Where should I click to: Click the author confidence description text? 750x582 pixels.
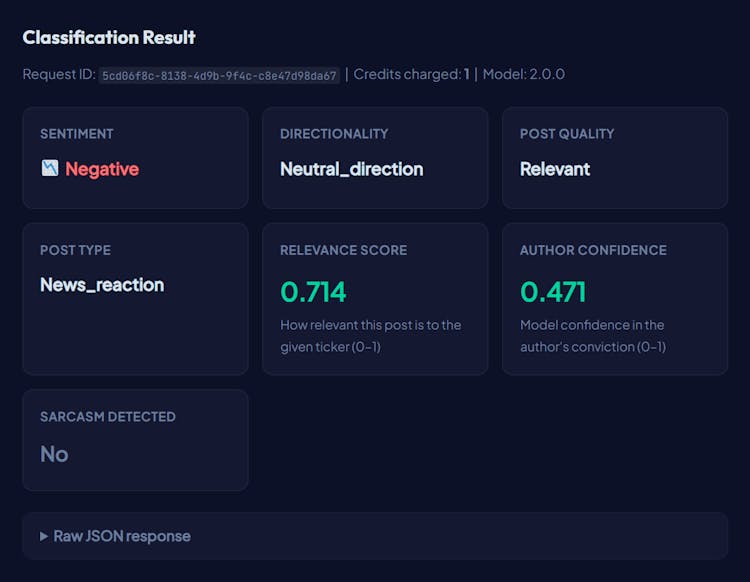point(592,336)
